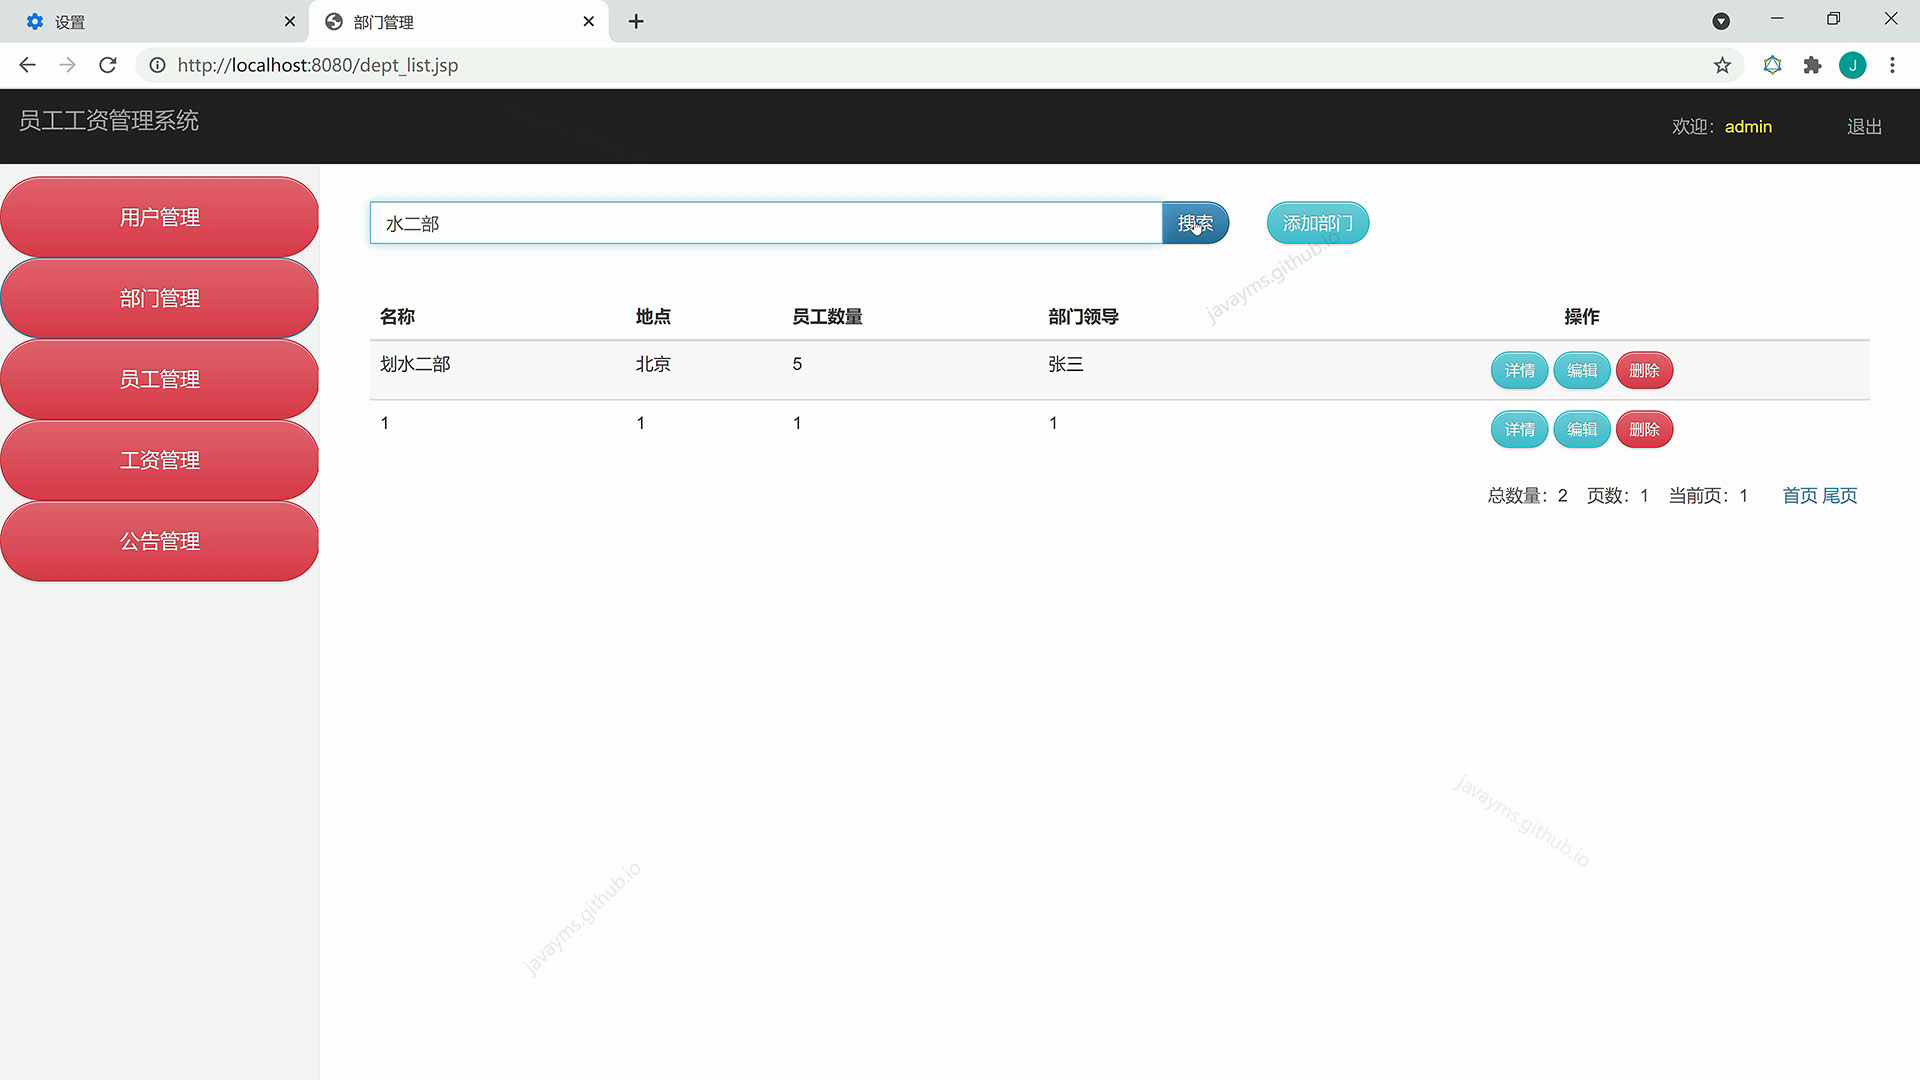Open the browser extensions puzzle icon
Viewport: 1920px width, 1080px height.
[x=1813, y=65]
